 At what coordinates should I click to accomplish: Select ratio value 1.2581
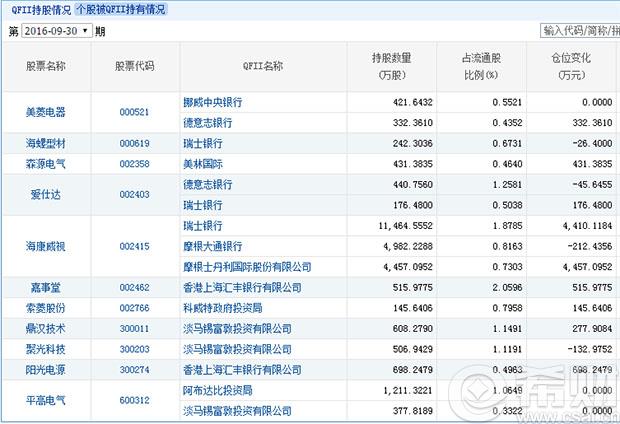(x=507, y=185)
